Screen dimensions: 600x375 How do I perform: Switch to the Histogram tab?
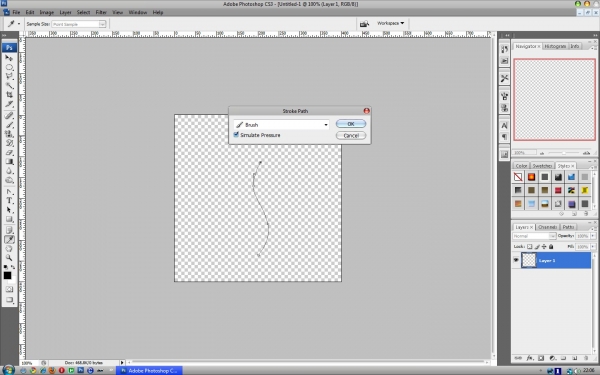click(x=555, y=46)
